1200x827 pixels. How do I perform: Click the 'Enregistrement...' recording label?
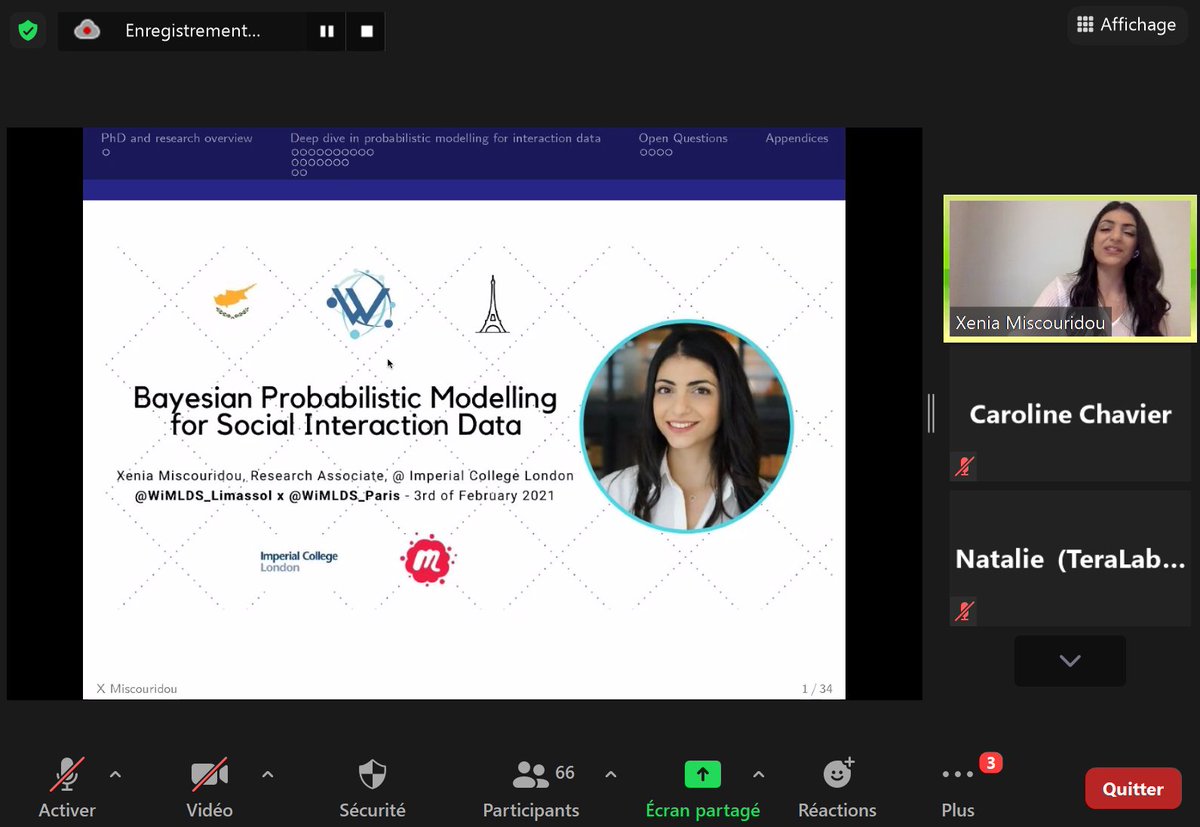pyautogui.click(x=192, y=31)
